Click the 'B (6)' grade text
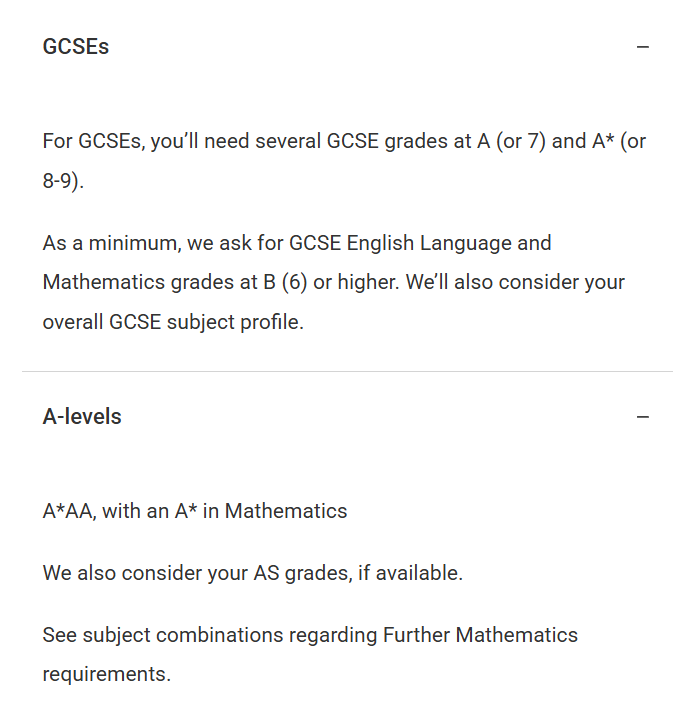The width and height of the screenshot is (695, 710). [285, 283]
